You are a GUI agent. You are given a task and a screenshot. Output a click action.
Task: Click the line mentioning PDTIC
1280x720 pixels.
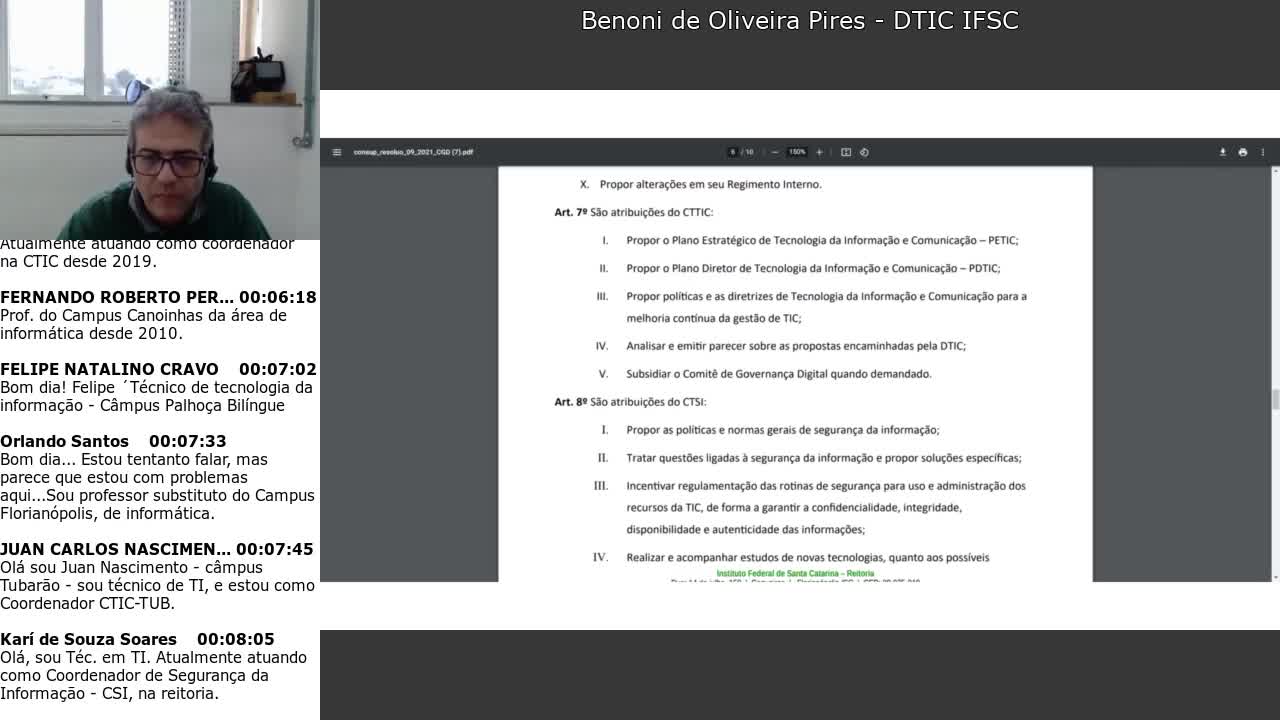tap(813, 268)
